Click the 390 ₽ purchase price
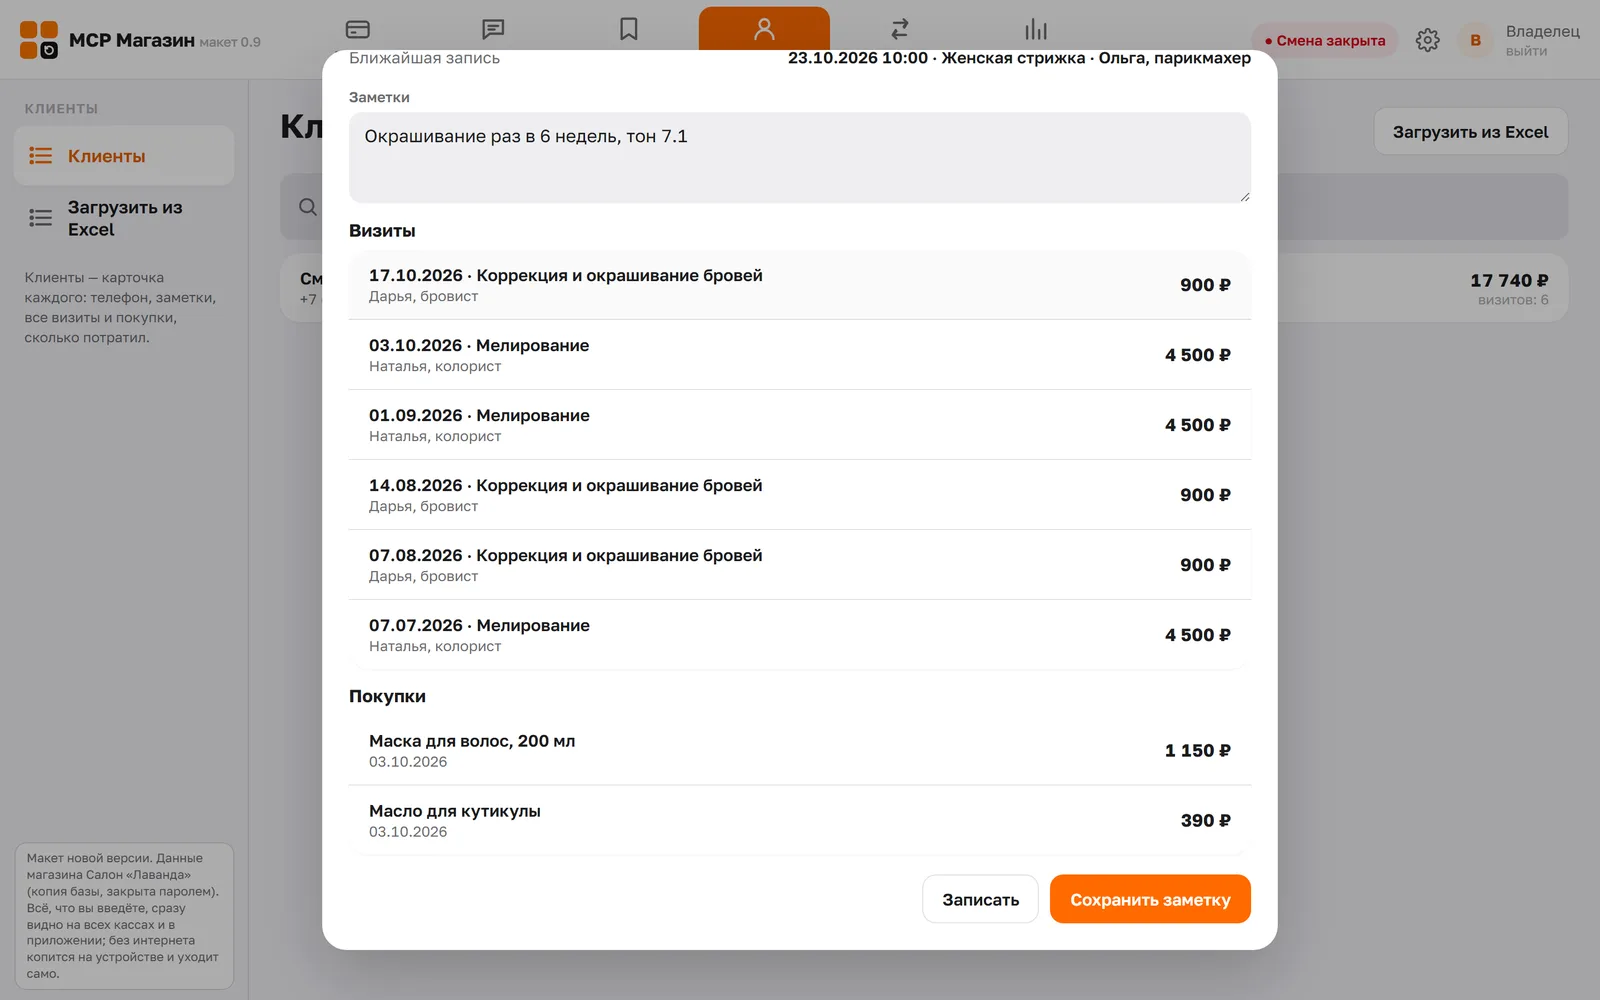1600x1000 pixels. pyautogui.click(x=1205, y=820)
